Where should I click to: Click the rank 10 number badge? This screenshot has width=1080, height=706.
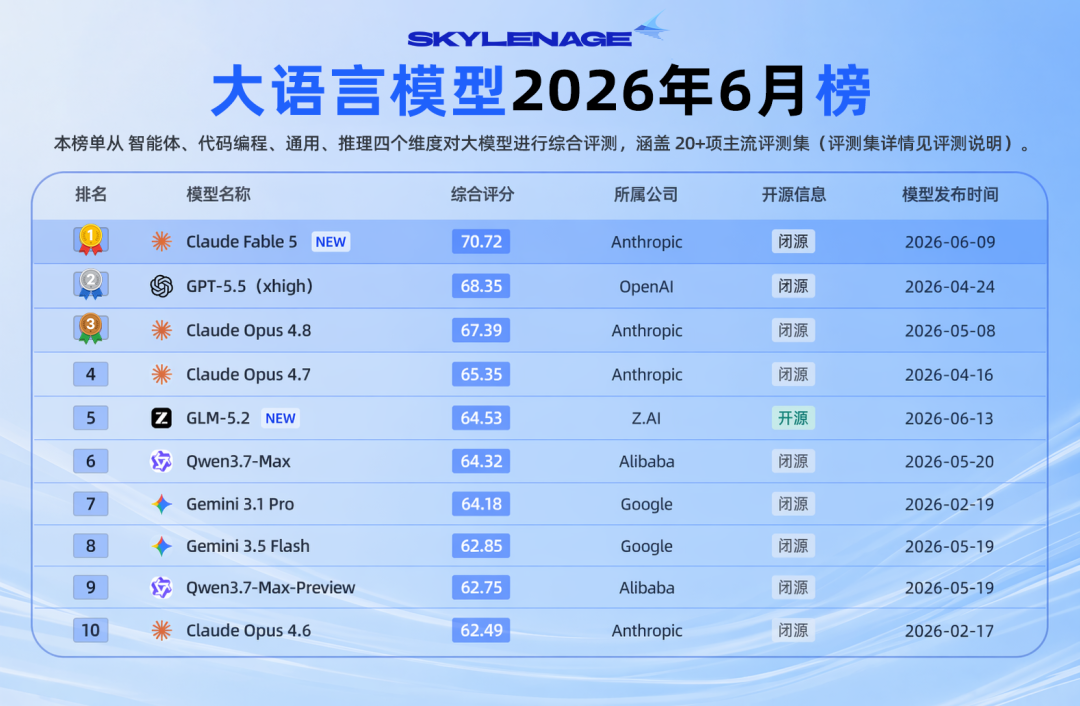point(91,630)
